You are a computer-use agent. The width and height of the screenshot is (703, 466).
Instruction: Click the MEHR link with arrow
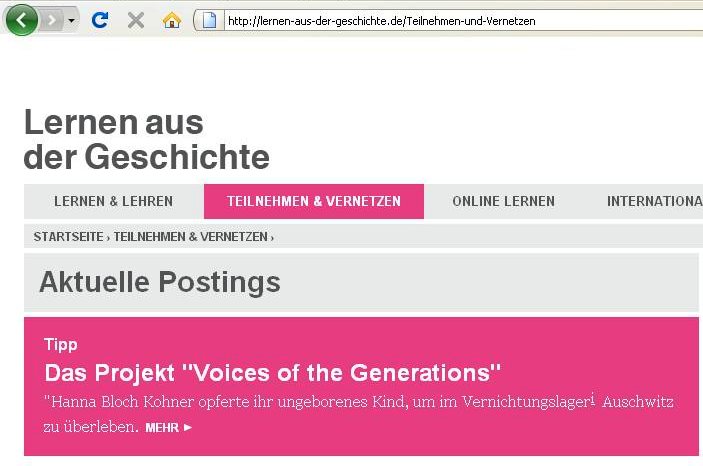point(168,427)
